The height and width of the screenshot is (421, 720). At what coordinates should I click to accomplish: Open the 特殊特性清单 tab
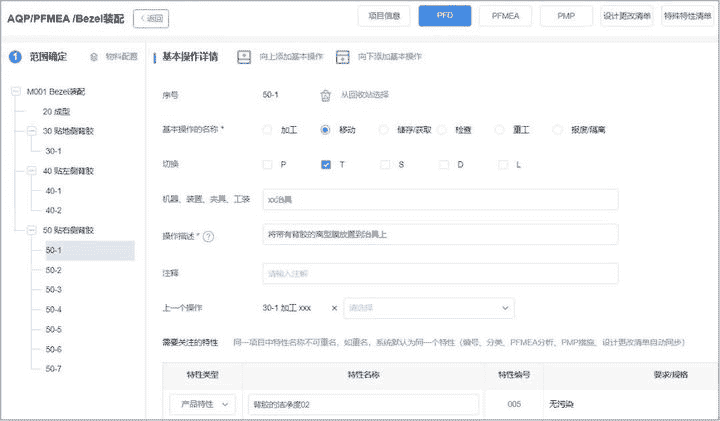click(x=687, y=16)
